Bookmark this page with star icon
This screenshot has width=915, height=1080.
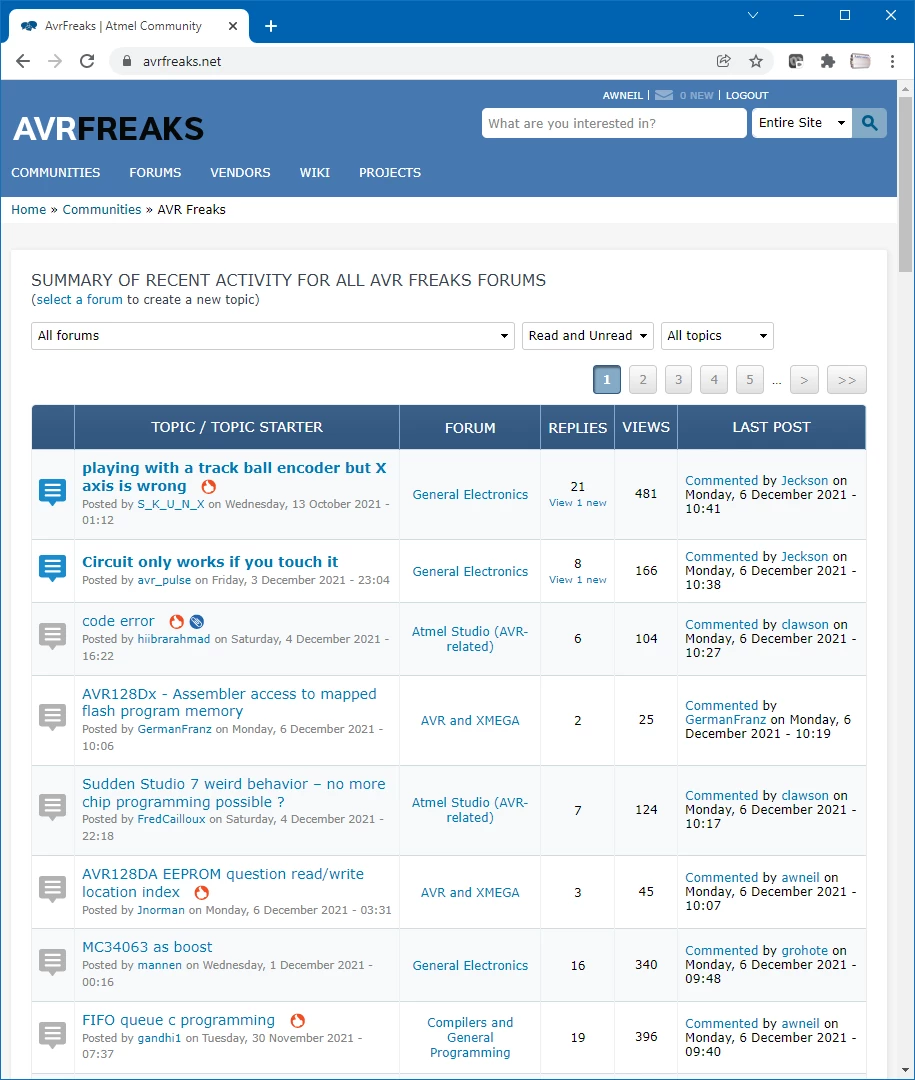[756, 61]
